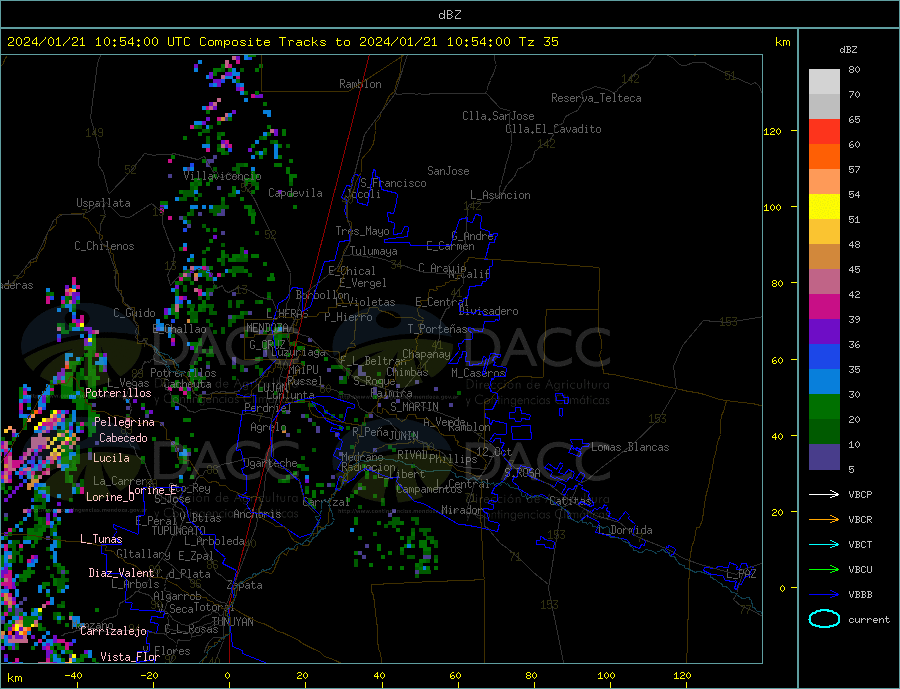Click the Capdevila label
The width and height of the screenshot is (900, 689).
pos(296,193)
